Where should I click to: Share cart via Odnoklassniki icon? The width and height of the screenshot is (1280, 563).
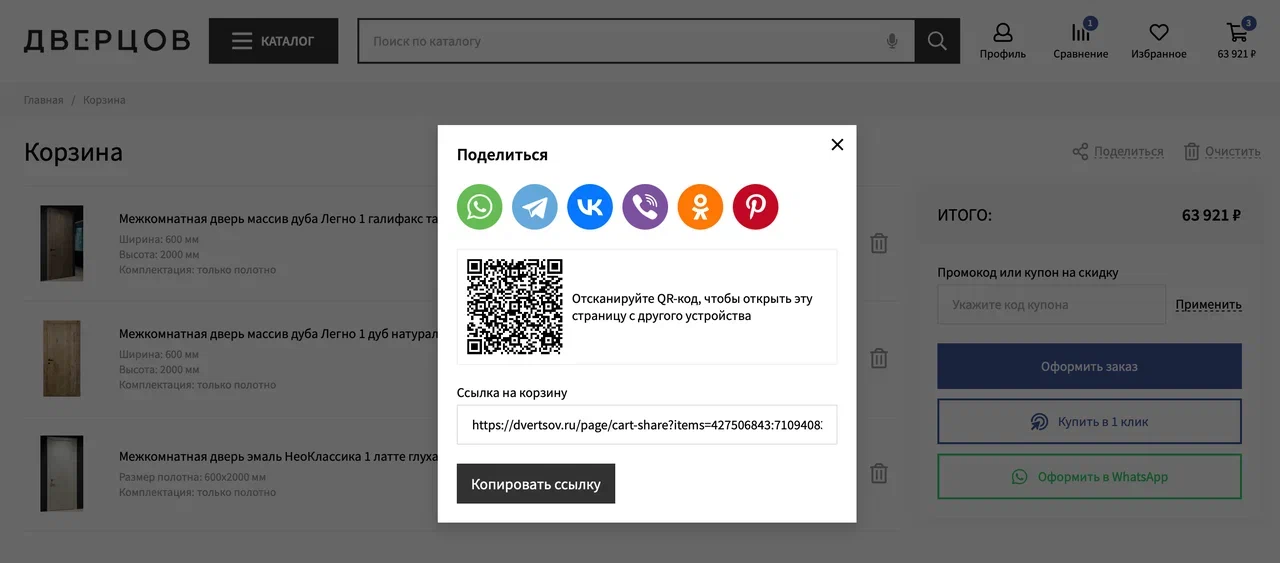point(700,207)
